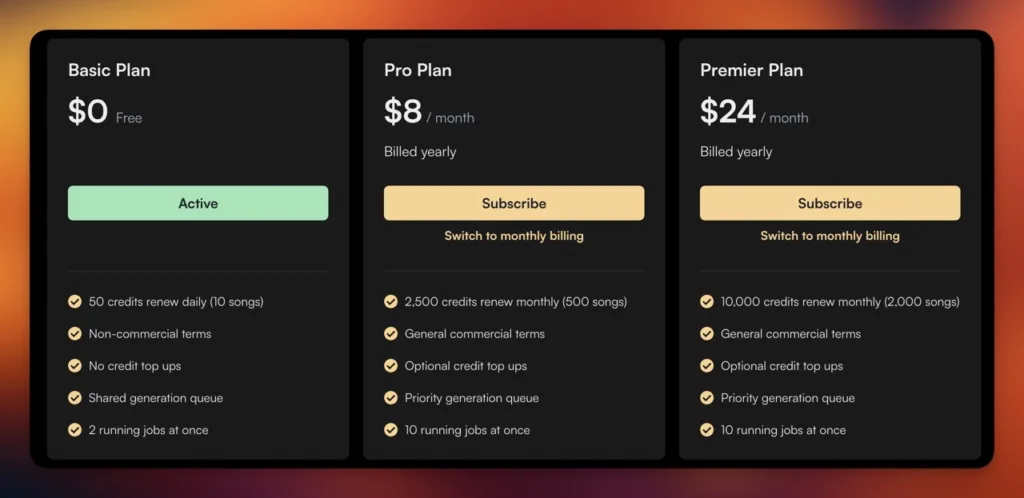Click the Premier Plan $24 price
The height and width of the screenshot is (498, 1024).
[728, 111]
